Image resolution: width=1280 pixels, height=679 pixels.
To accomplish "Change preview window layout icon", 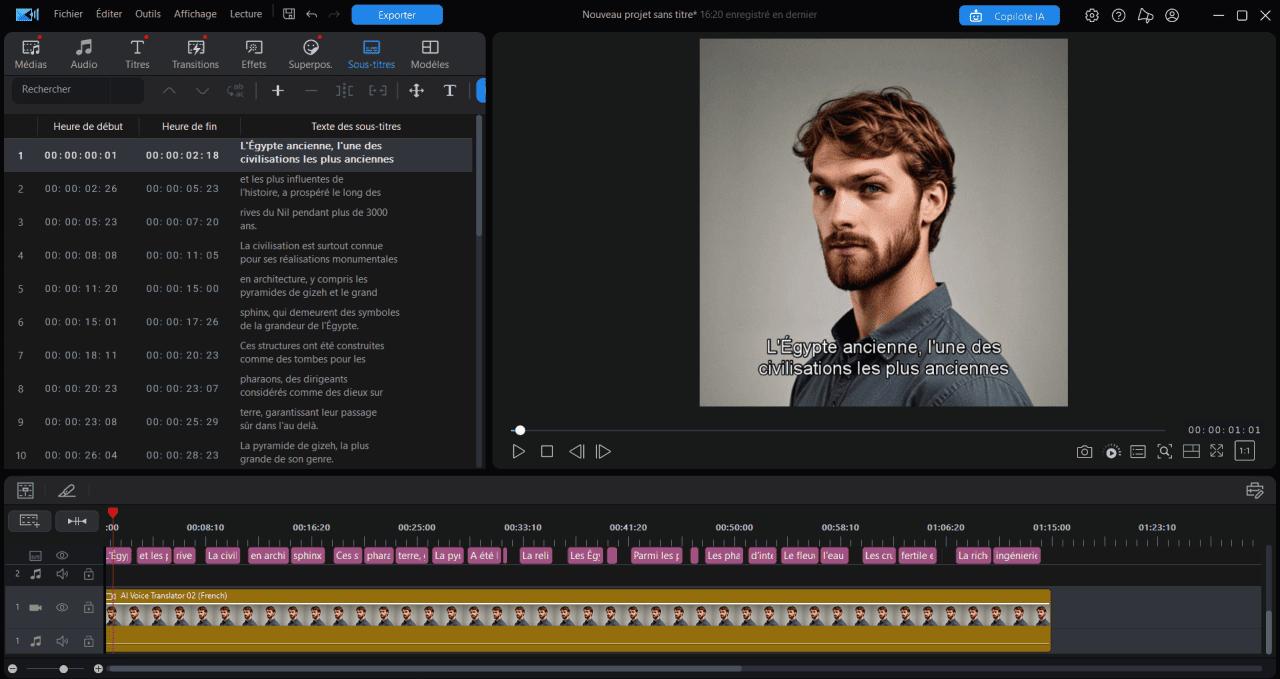I will (x=1191, y=451).
